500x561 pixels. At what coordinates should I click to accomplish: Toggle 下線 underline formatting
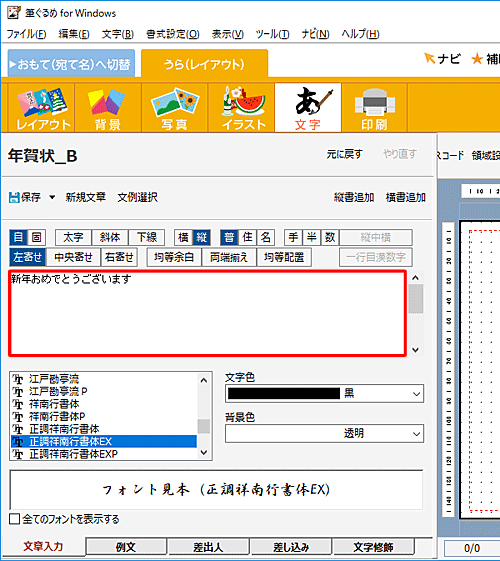(147, 237)
